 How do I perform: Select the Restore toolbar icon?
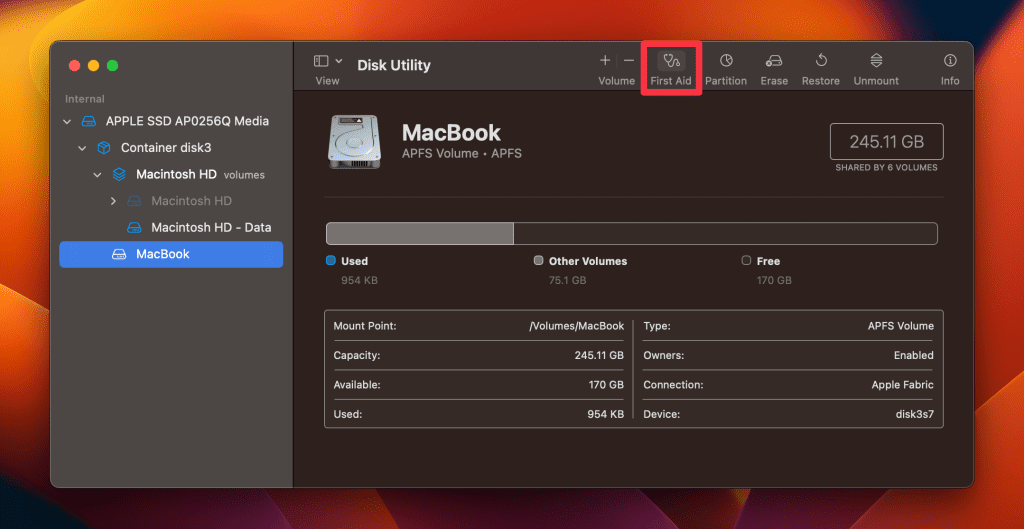point(821,61)
